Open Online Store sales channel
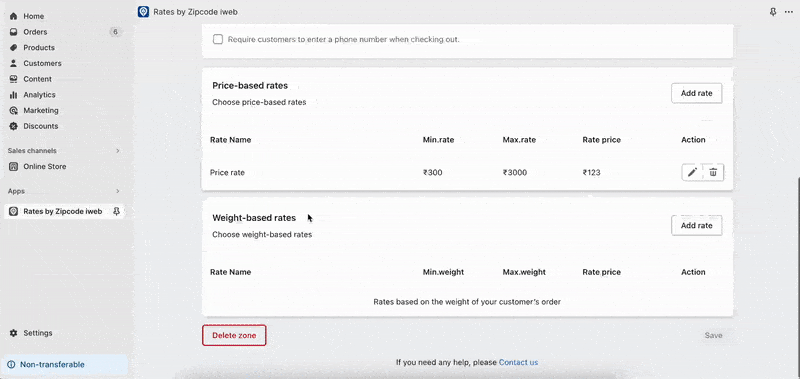800x379 pixels. [x=45, y=166]
